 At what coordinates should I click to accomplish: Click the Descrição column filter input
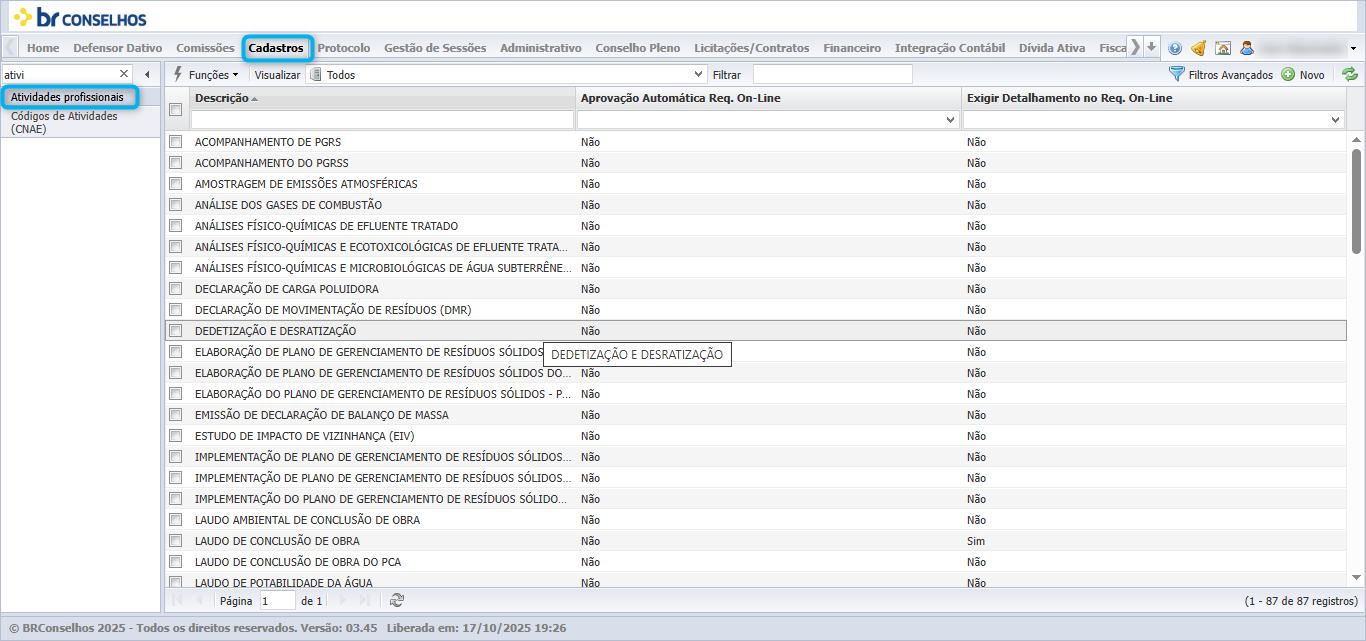click(382, 120)
